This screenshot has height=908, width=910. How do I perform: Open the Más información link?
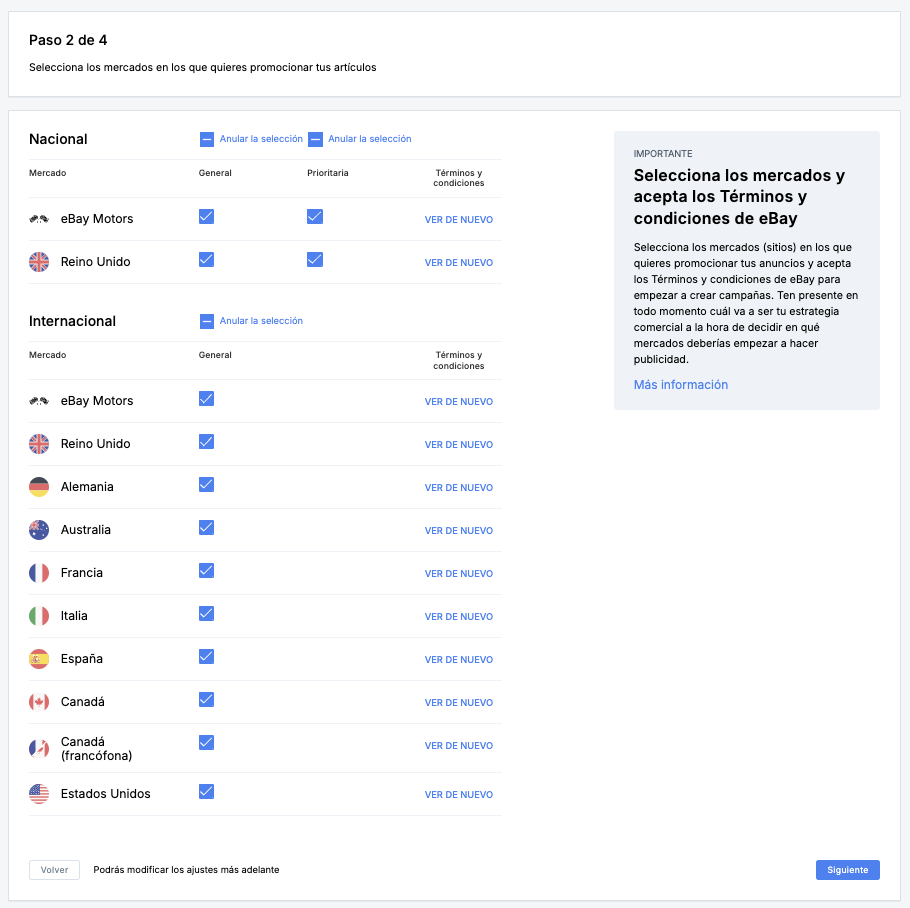pyautogui.click(x=680, y=385)
